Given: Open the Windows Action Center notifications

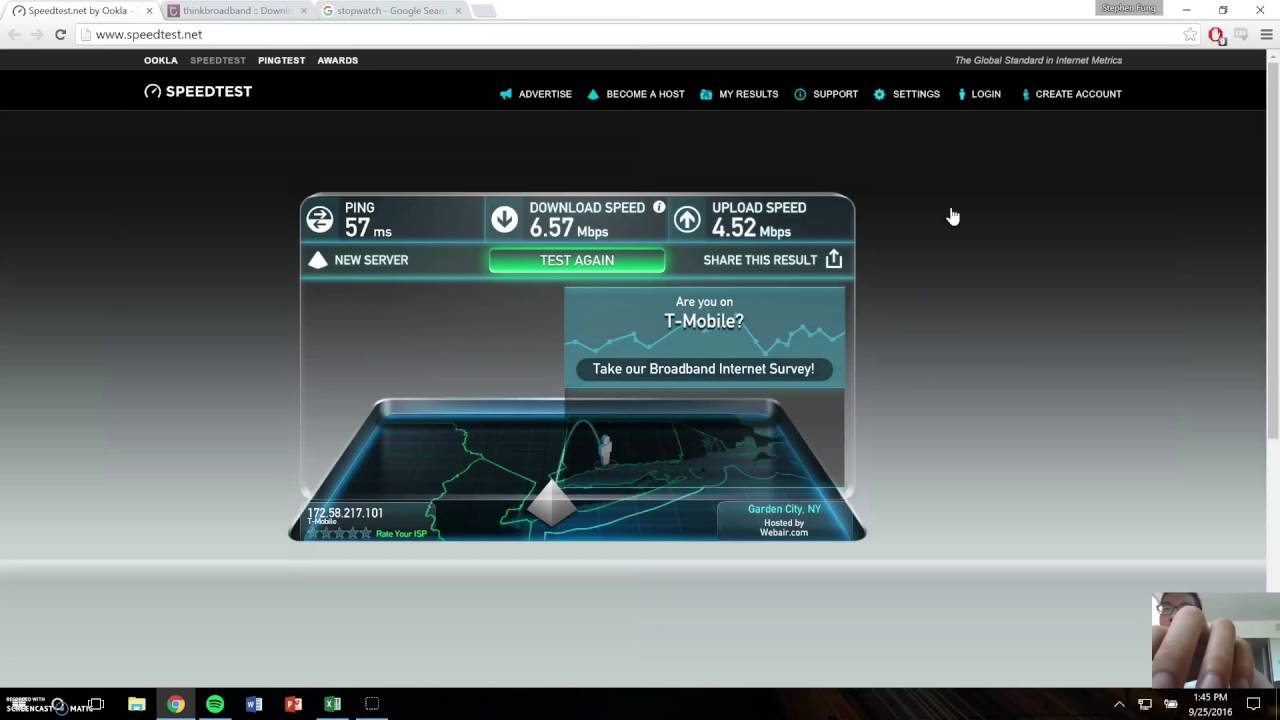Looking at the screenshot, I should (1253, 704).
